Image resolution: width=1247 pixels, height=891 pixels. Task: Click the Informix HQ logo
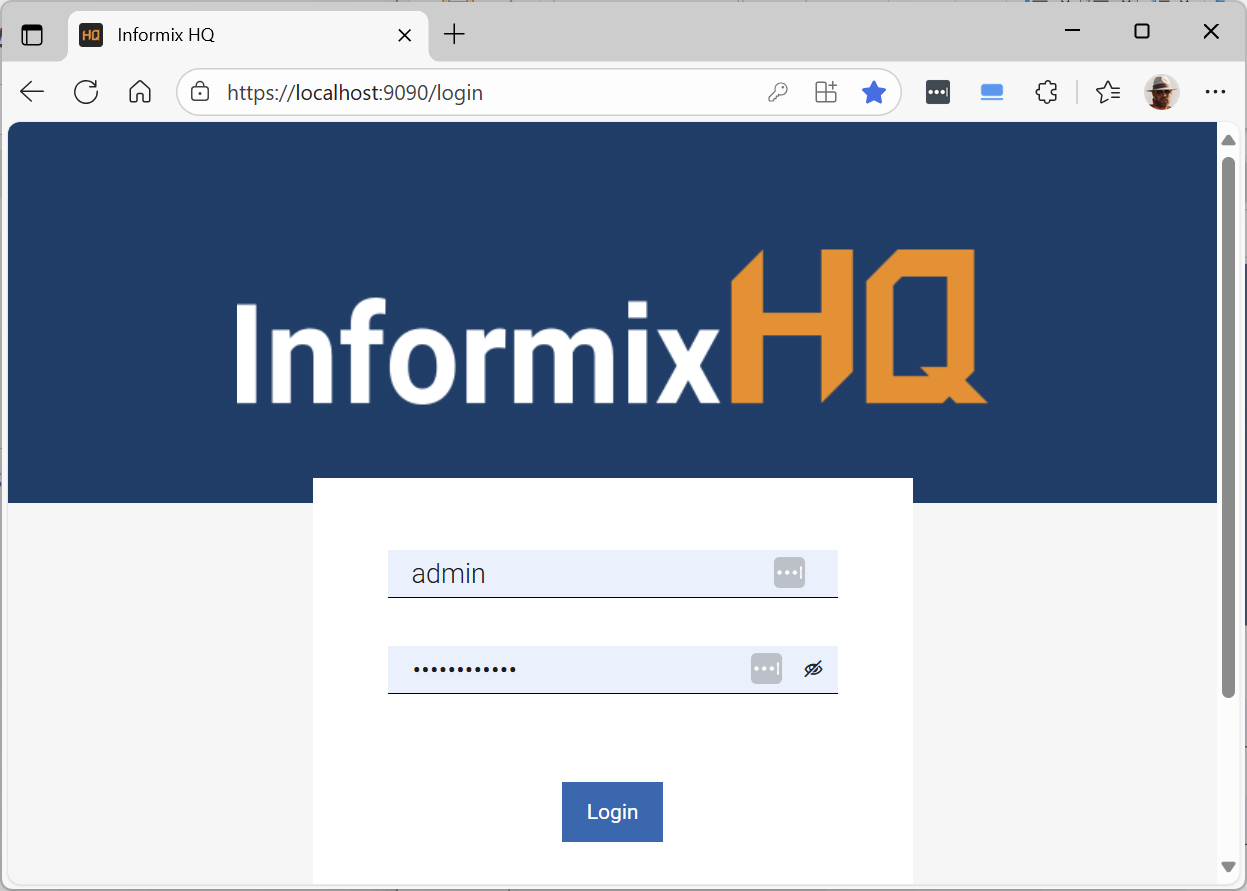(x=612, y=327)
